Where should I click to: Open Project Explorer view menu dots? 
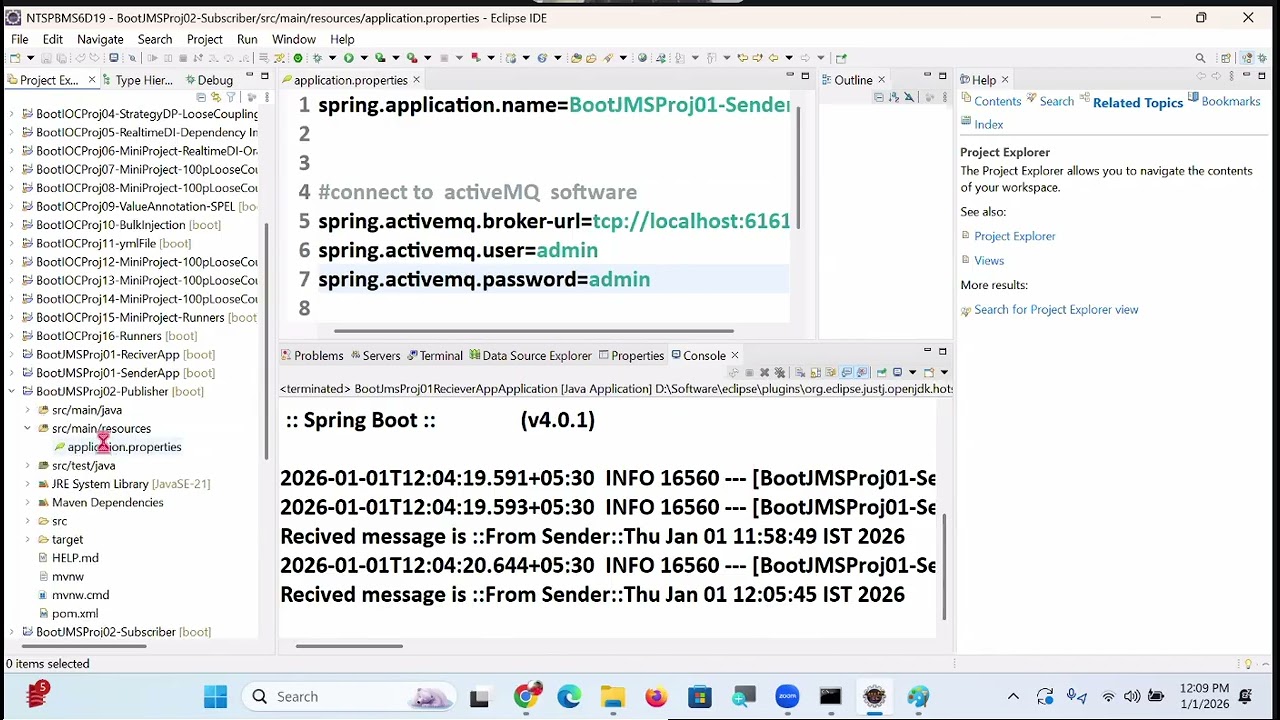[267, 97]
